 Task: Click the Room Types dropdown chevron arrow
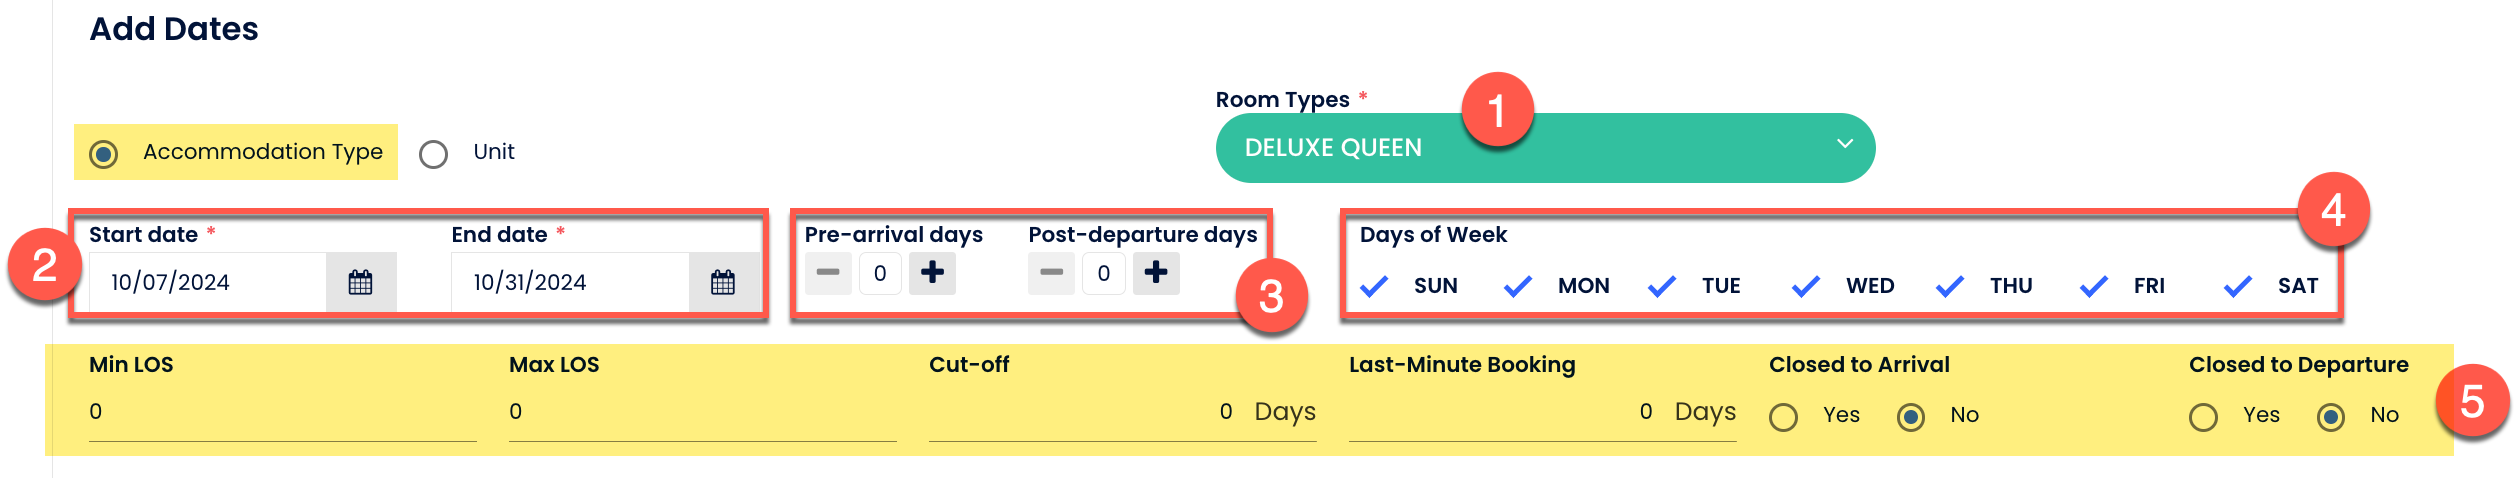click(1844, 145)
